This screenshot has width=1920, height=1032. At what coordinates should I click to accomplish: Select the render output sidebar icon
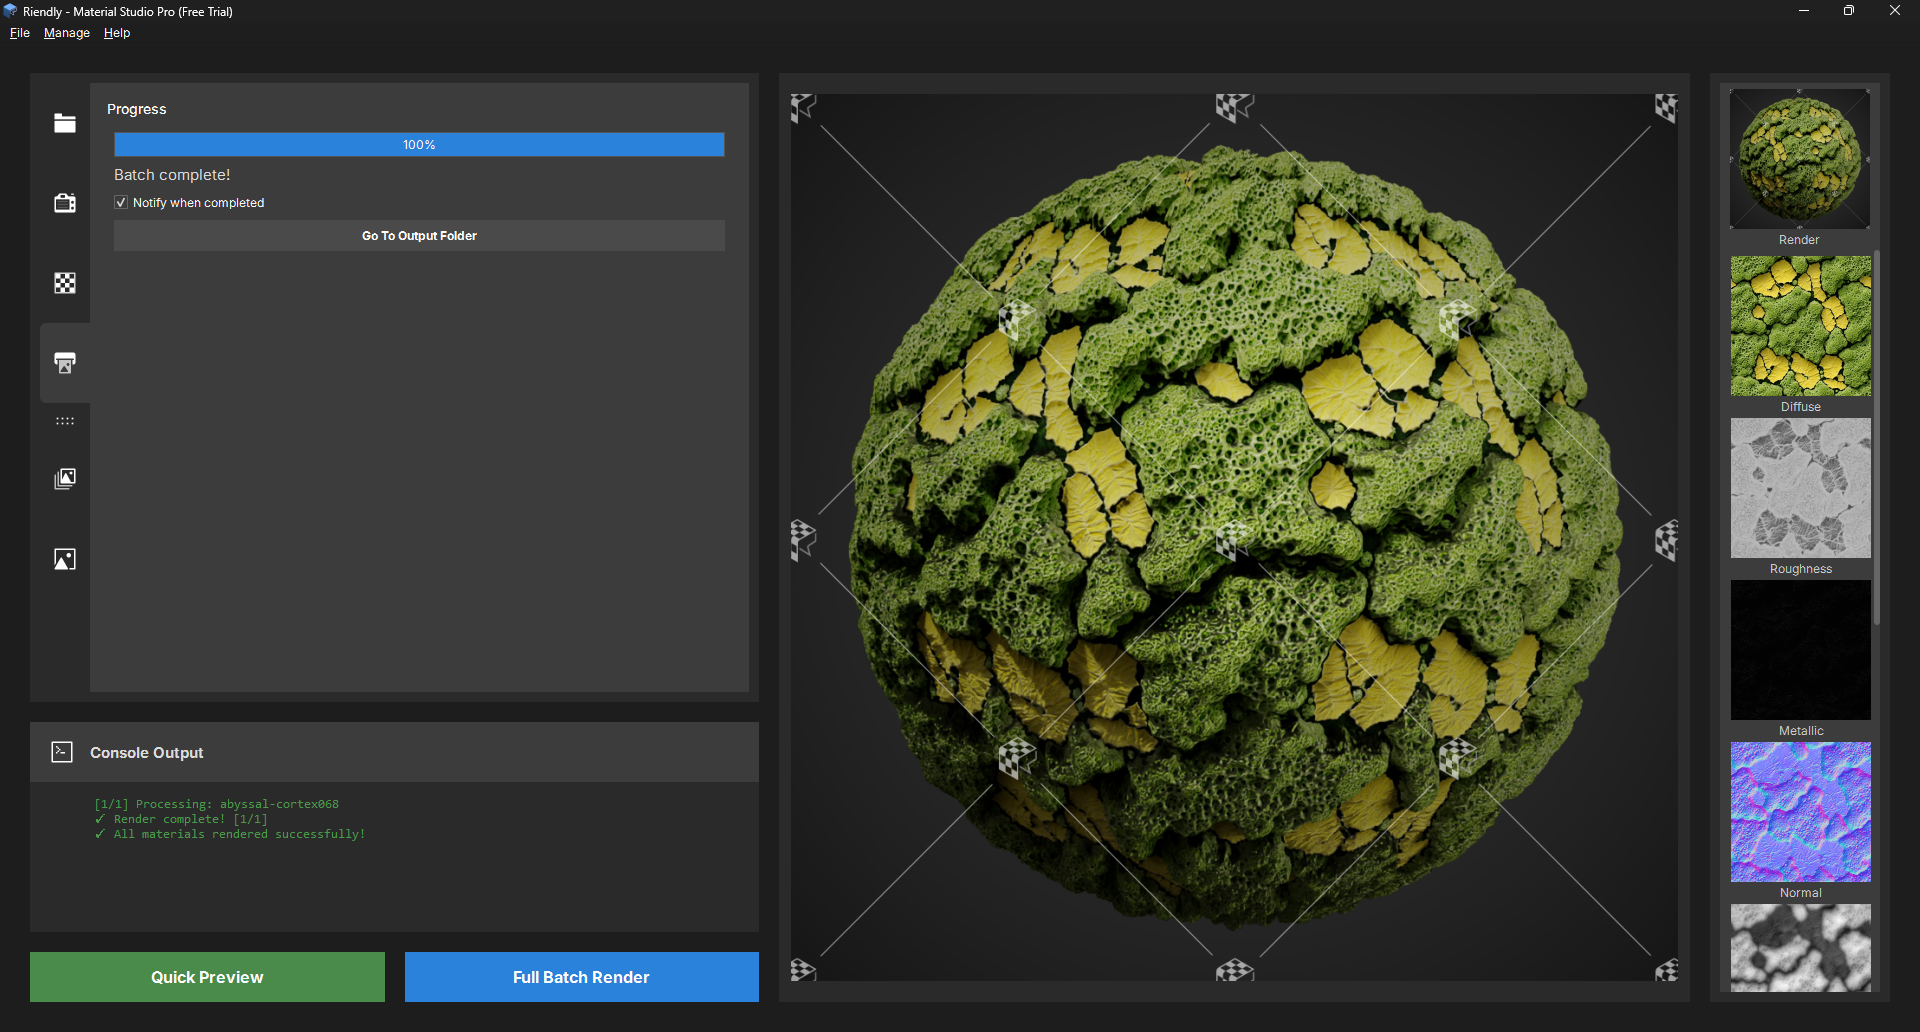pyautogui.click(x=65, y=363)
